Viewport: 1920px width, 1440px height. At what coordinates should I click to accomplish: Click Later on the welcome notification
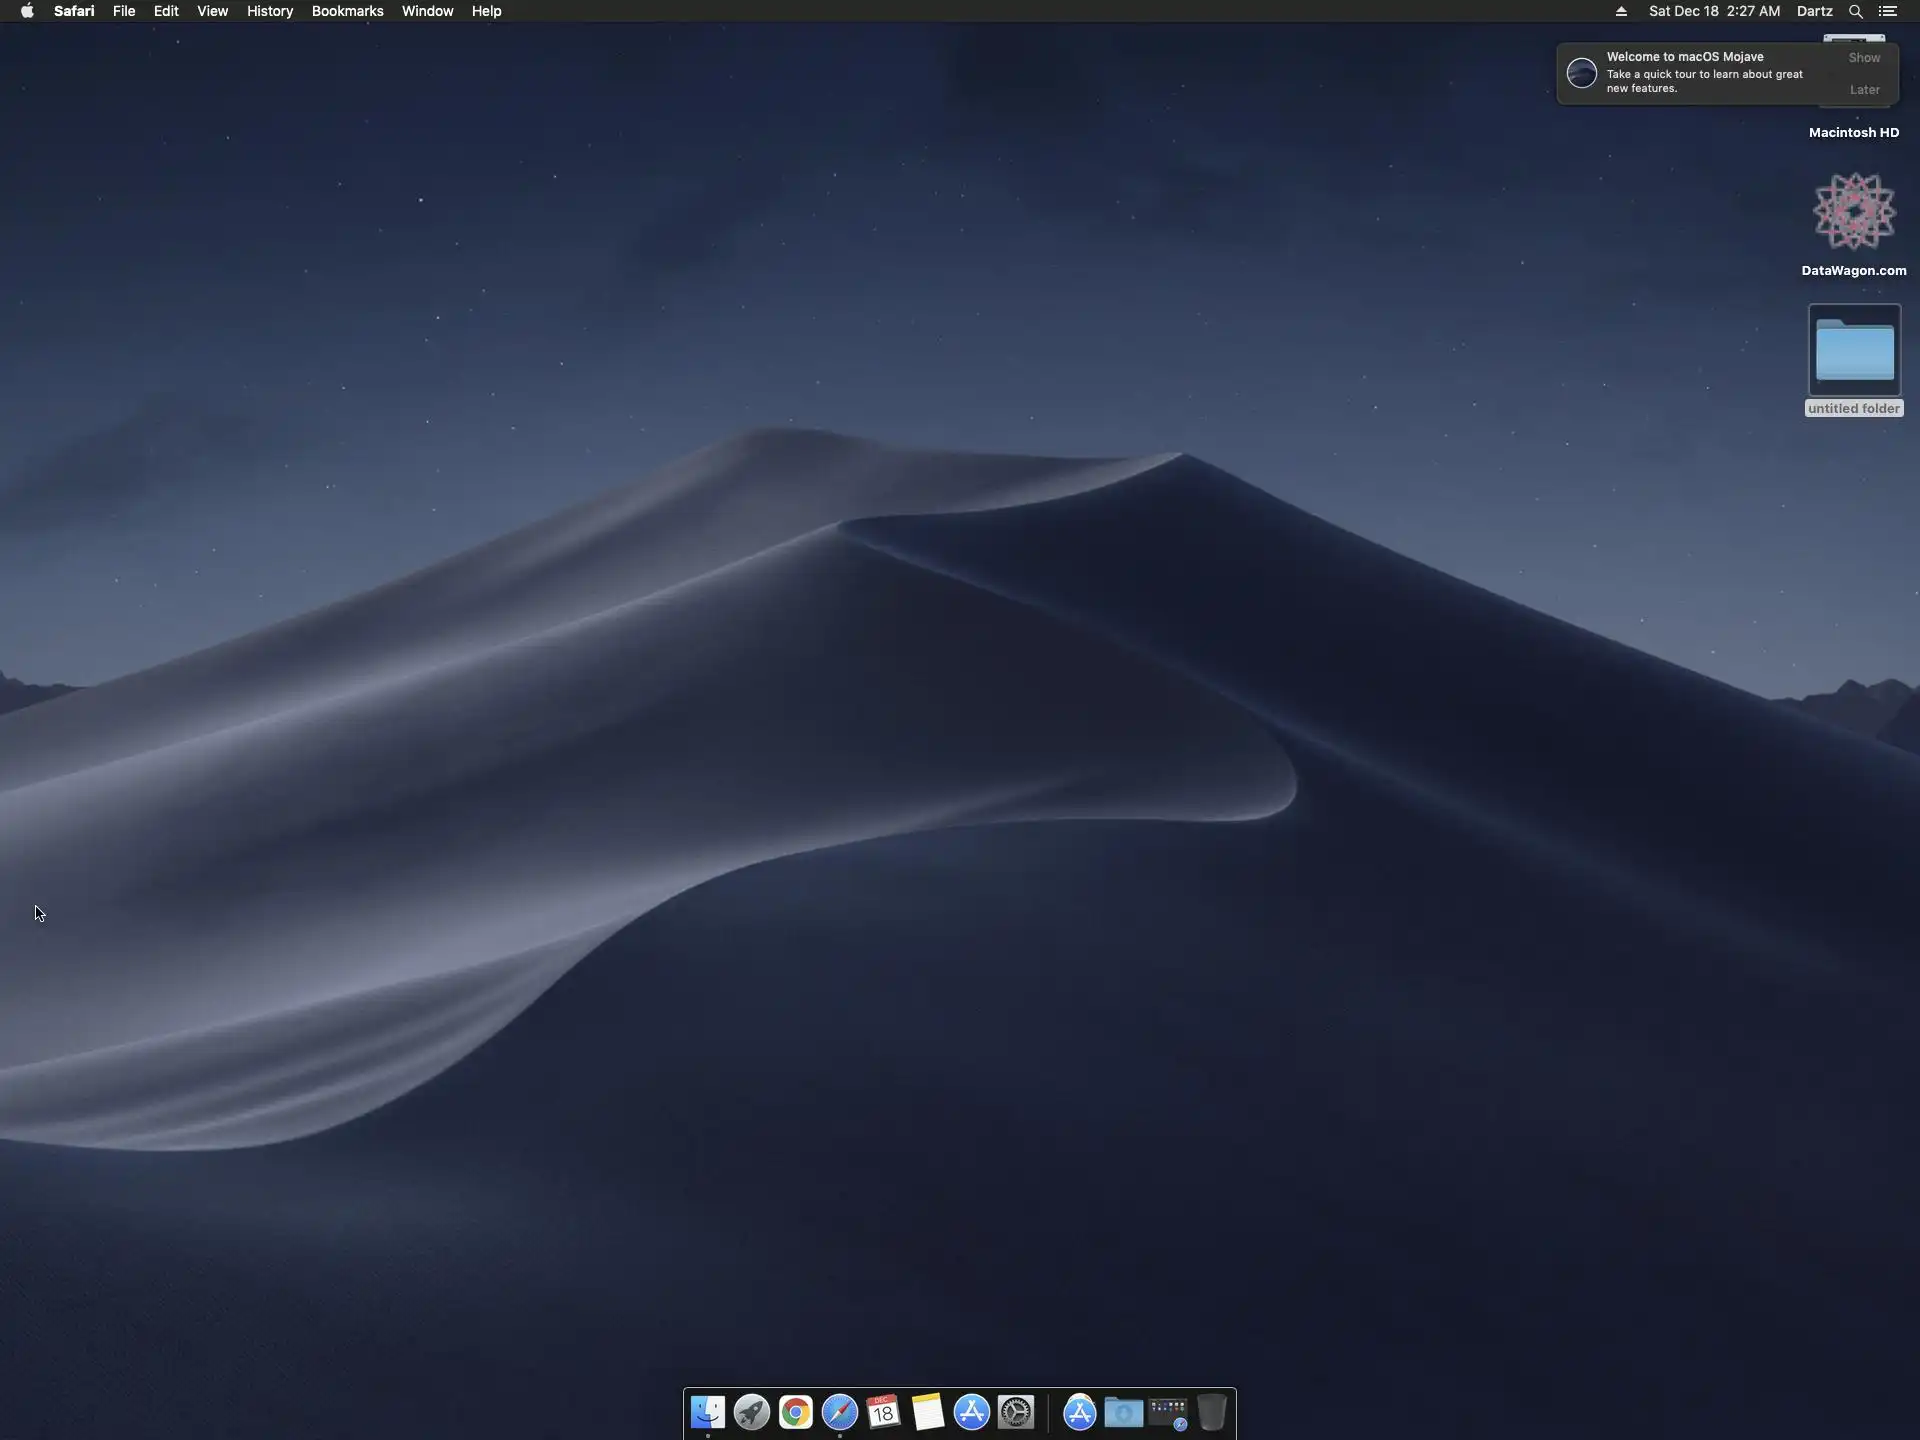tap(1864, 90)
